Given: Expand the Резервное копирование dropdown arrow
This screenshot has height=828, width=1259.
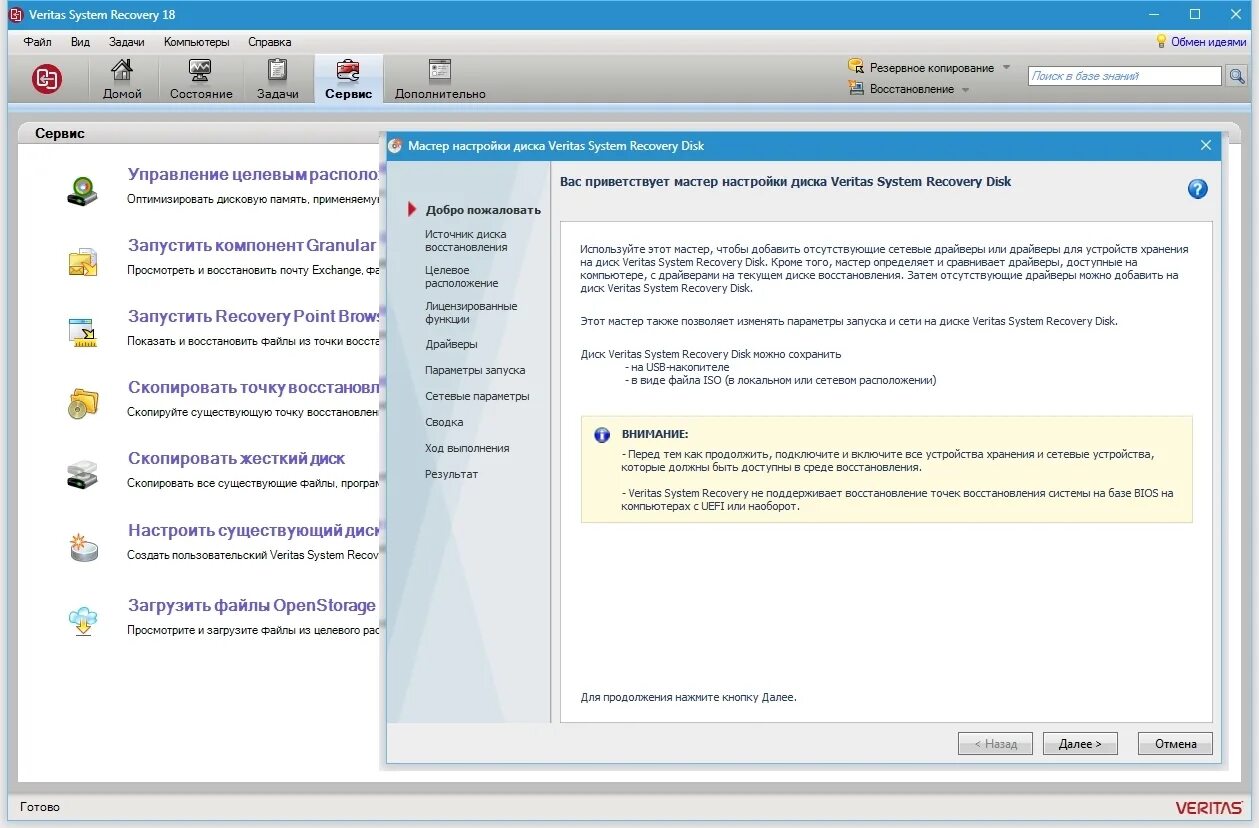Looking at the screenshot, I should (x=1006, y=67).
